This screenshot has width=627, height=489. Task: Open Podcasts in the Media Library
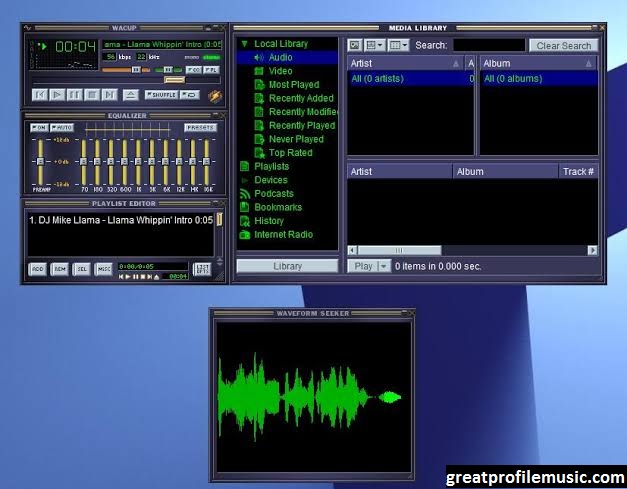[x=274, y=193]
